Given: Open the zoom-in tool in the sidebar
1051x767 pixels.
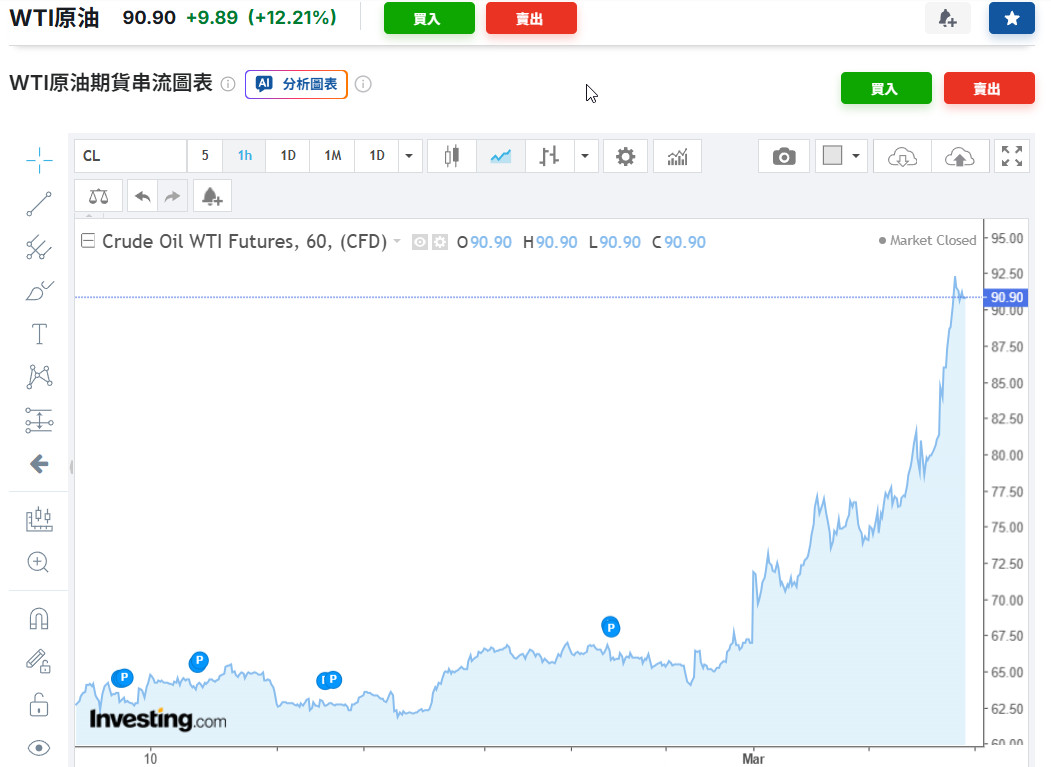Looking at the screenshot, I should (39, 562).
